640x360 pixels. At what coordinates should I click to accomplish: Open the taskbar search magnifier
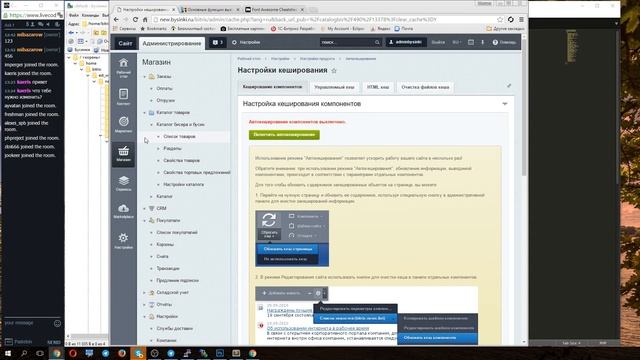(x=24, y=353)
